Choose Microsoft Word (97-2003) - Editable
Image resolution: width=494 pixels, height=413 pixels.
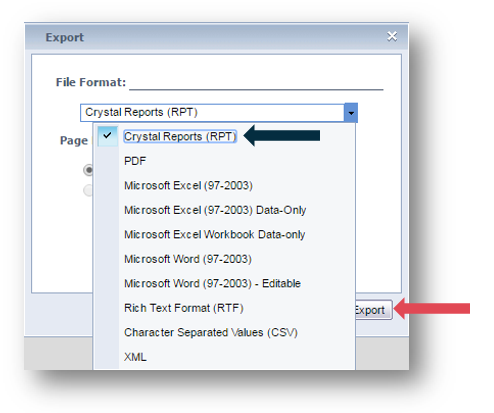point(212,283)
